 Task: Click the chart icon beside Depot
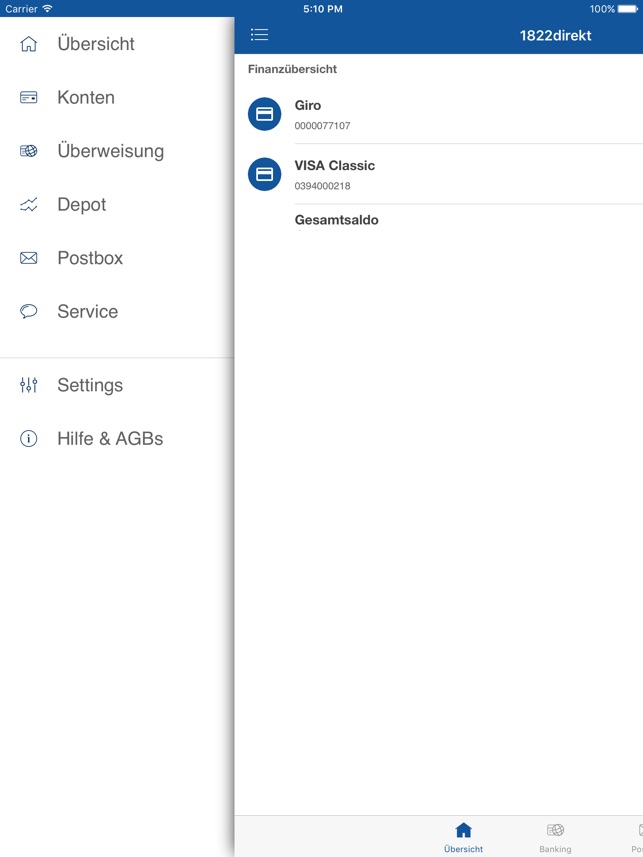coord(29,205)
